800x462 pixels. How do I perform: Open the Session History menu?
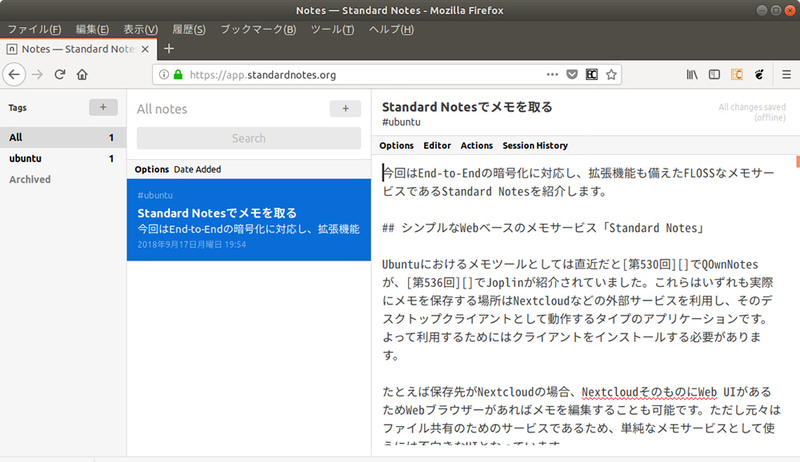(535, 145)
